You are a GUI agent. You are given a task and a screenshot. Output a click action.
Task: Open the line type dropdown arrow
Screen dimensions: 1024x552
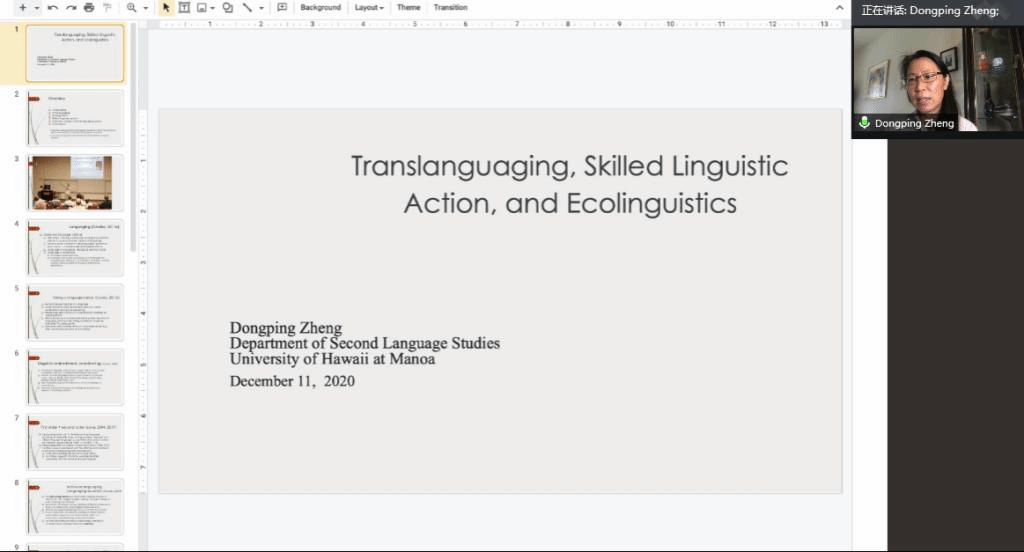(261, 8)
